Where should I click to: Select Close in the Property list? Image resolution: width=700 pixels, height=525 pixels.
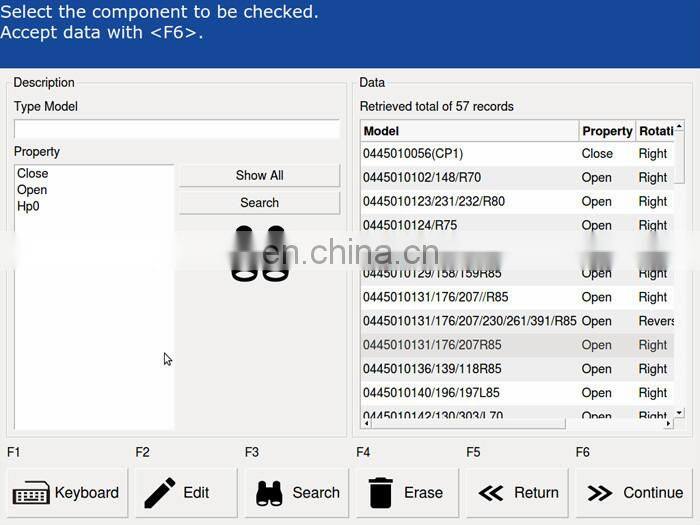33,174
